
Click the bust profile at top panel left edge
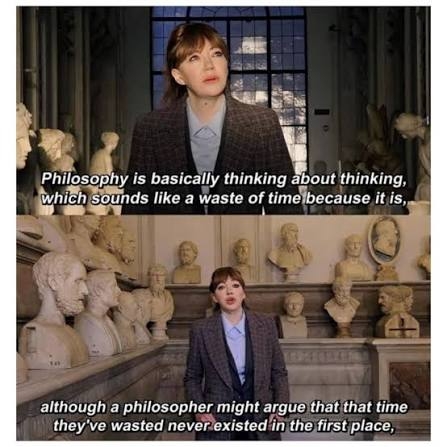(x=24, y=137)
